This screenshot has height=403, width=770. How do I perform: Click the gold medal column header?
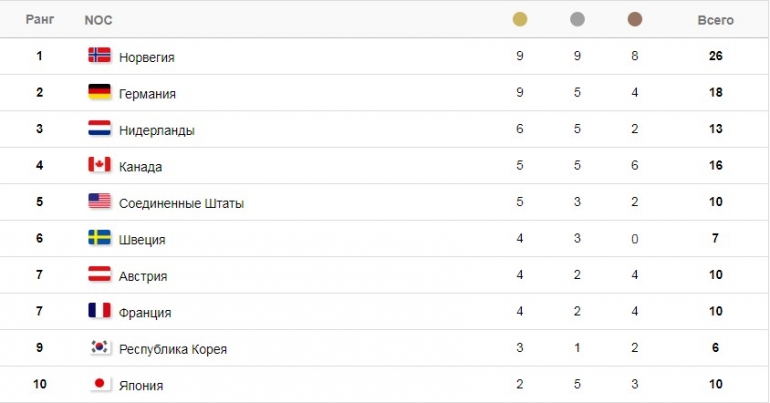tap(520, 19)
